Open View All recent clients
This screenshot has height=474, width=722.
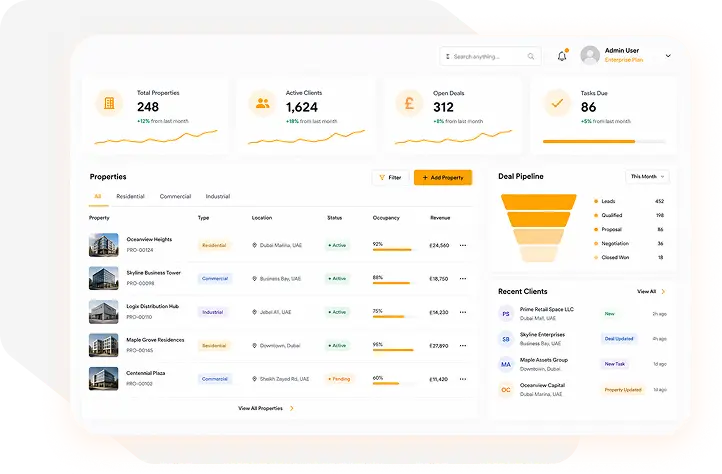click(646, 292)
